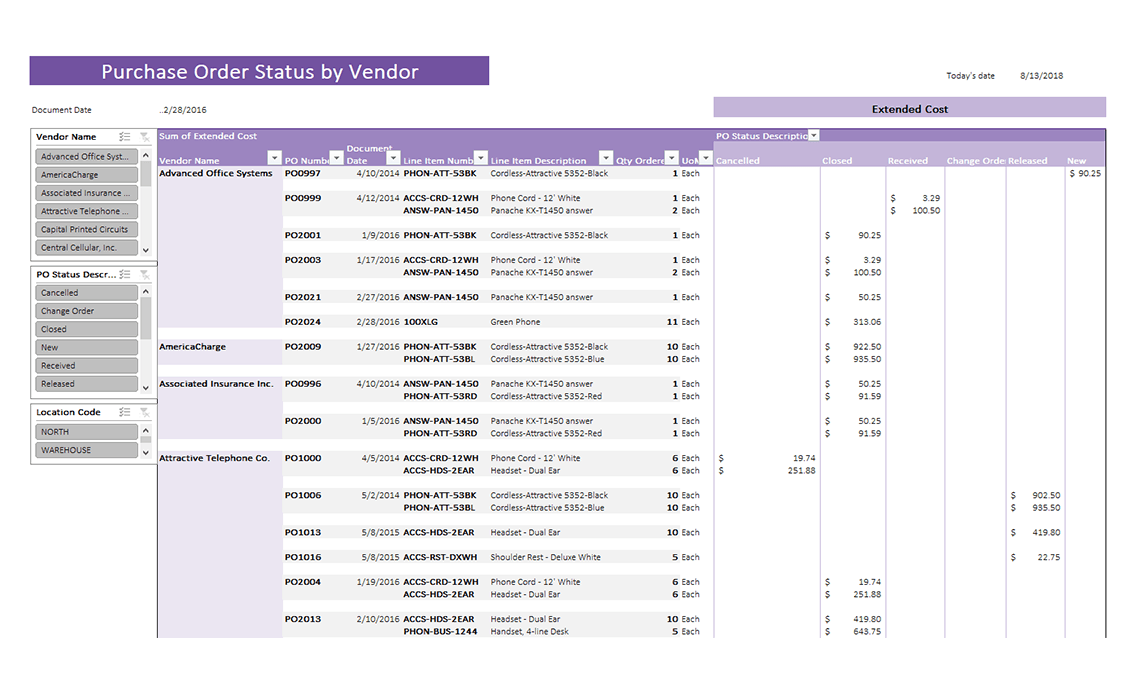Select the Sum of Extended Cost cell
The height and width of the screenshot is (687, 1140).
(208, 136)
